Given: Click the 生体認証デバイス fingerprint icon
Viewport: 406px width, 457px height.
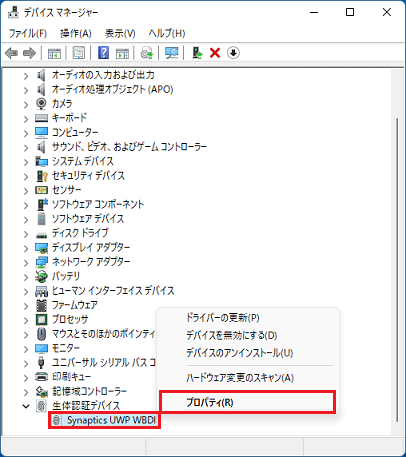Looking at the screenshot, I should tap(41, 406).
